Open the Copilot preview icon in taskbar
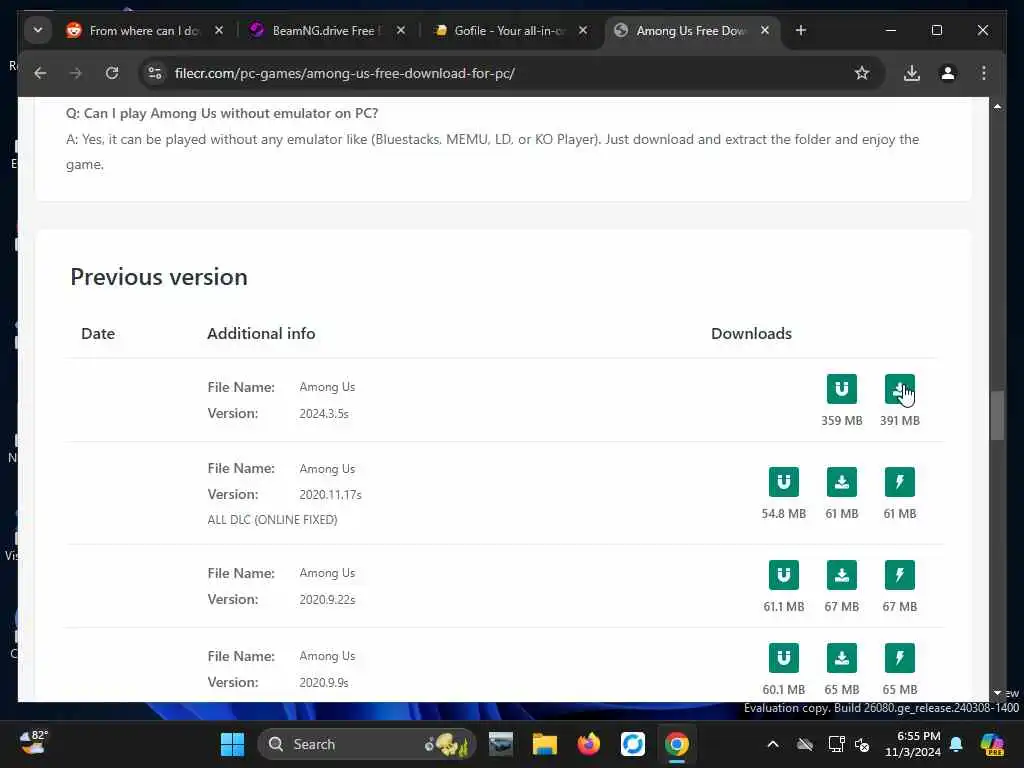 (x=992, y=744)
